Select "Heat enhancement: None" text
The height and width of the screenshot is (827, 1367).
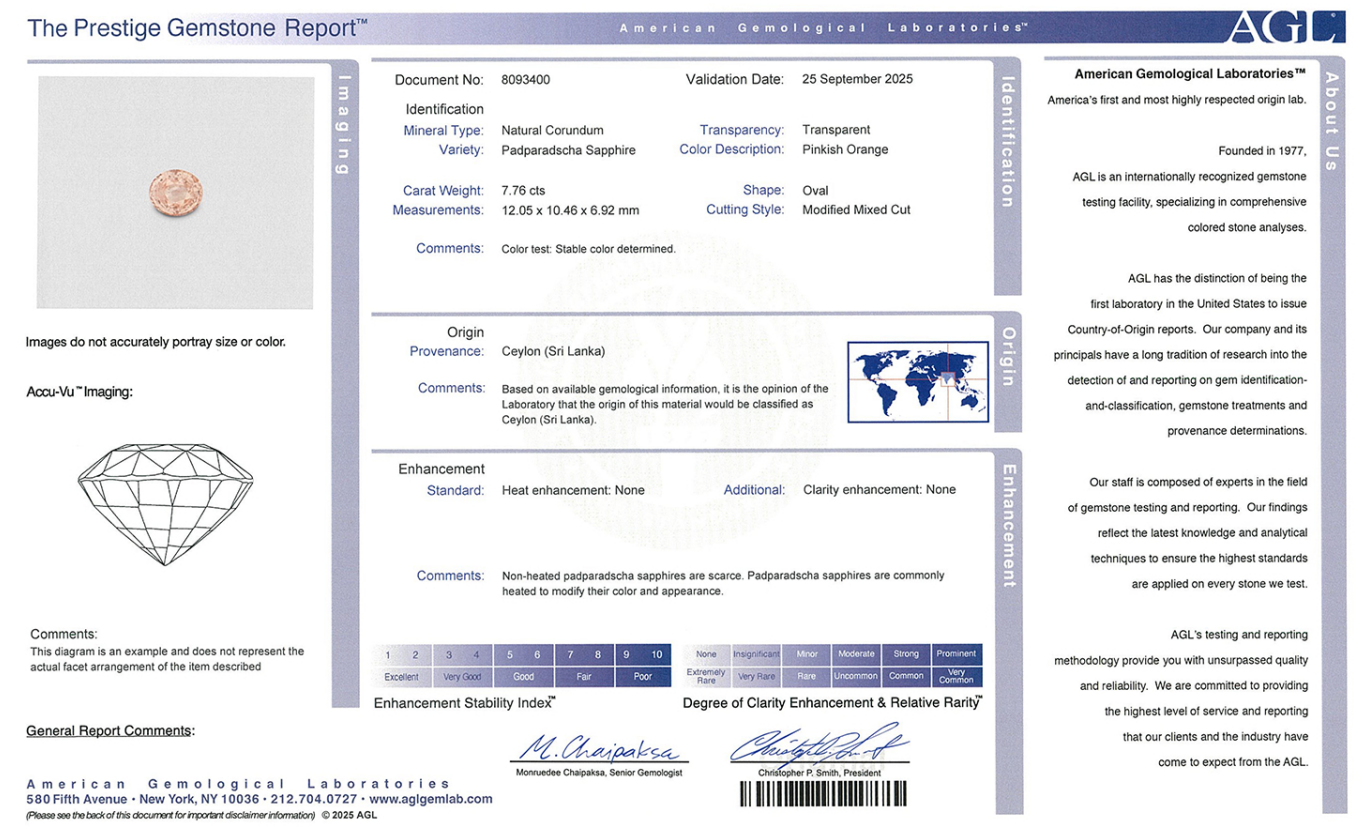(573, 490)
